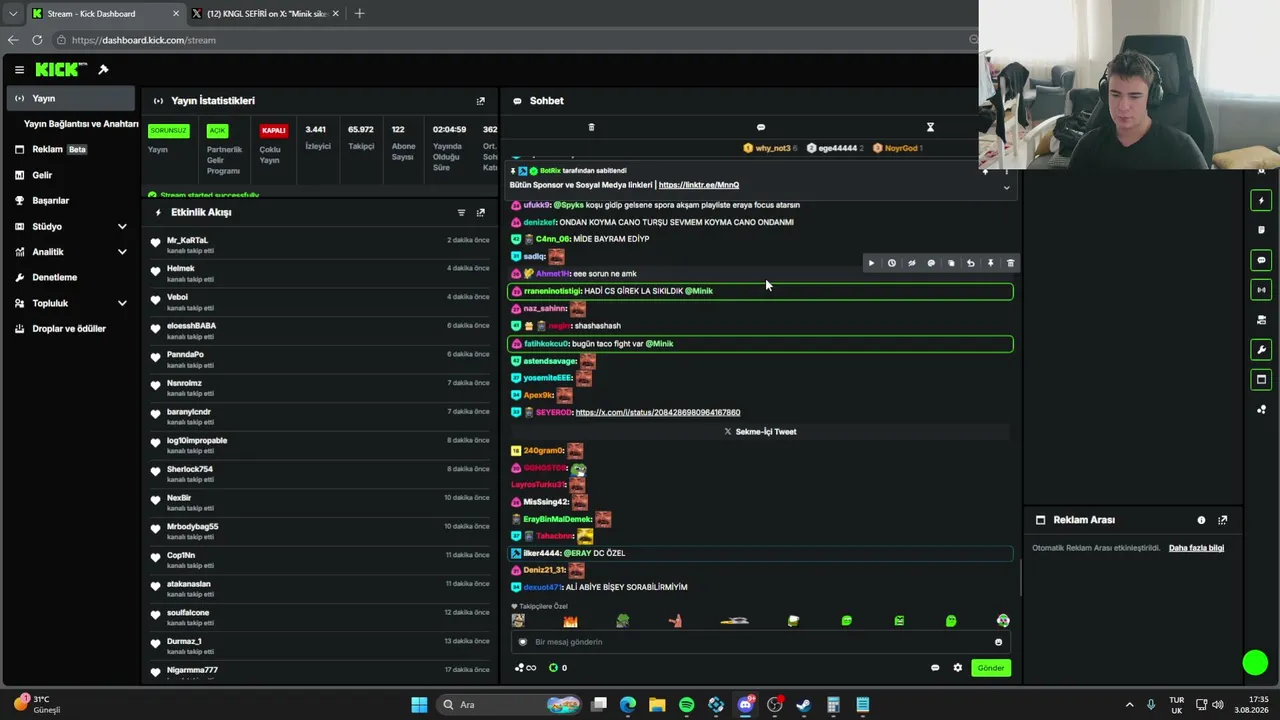
Task: Open the emoji picker in the message box
Action: [998, 642]
